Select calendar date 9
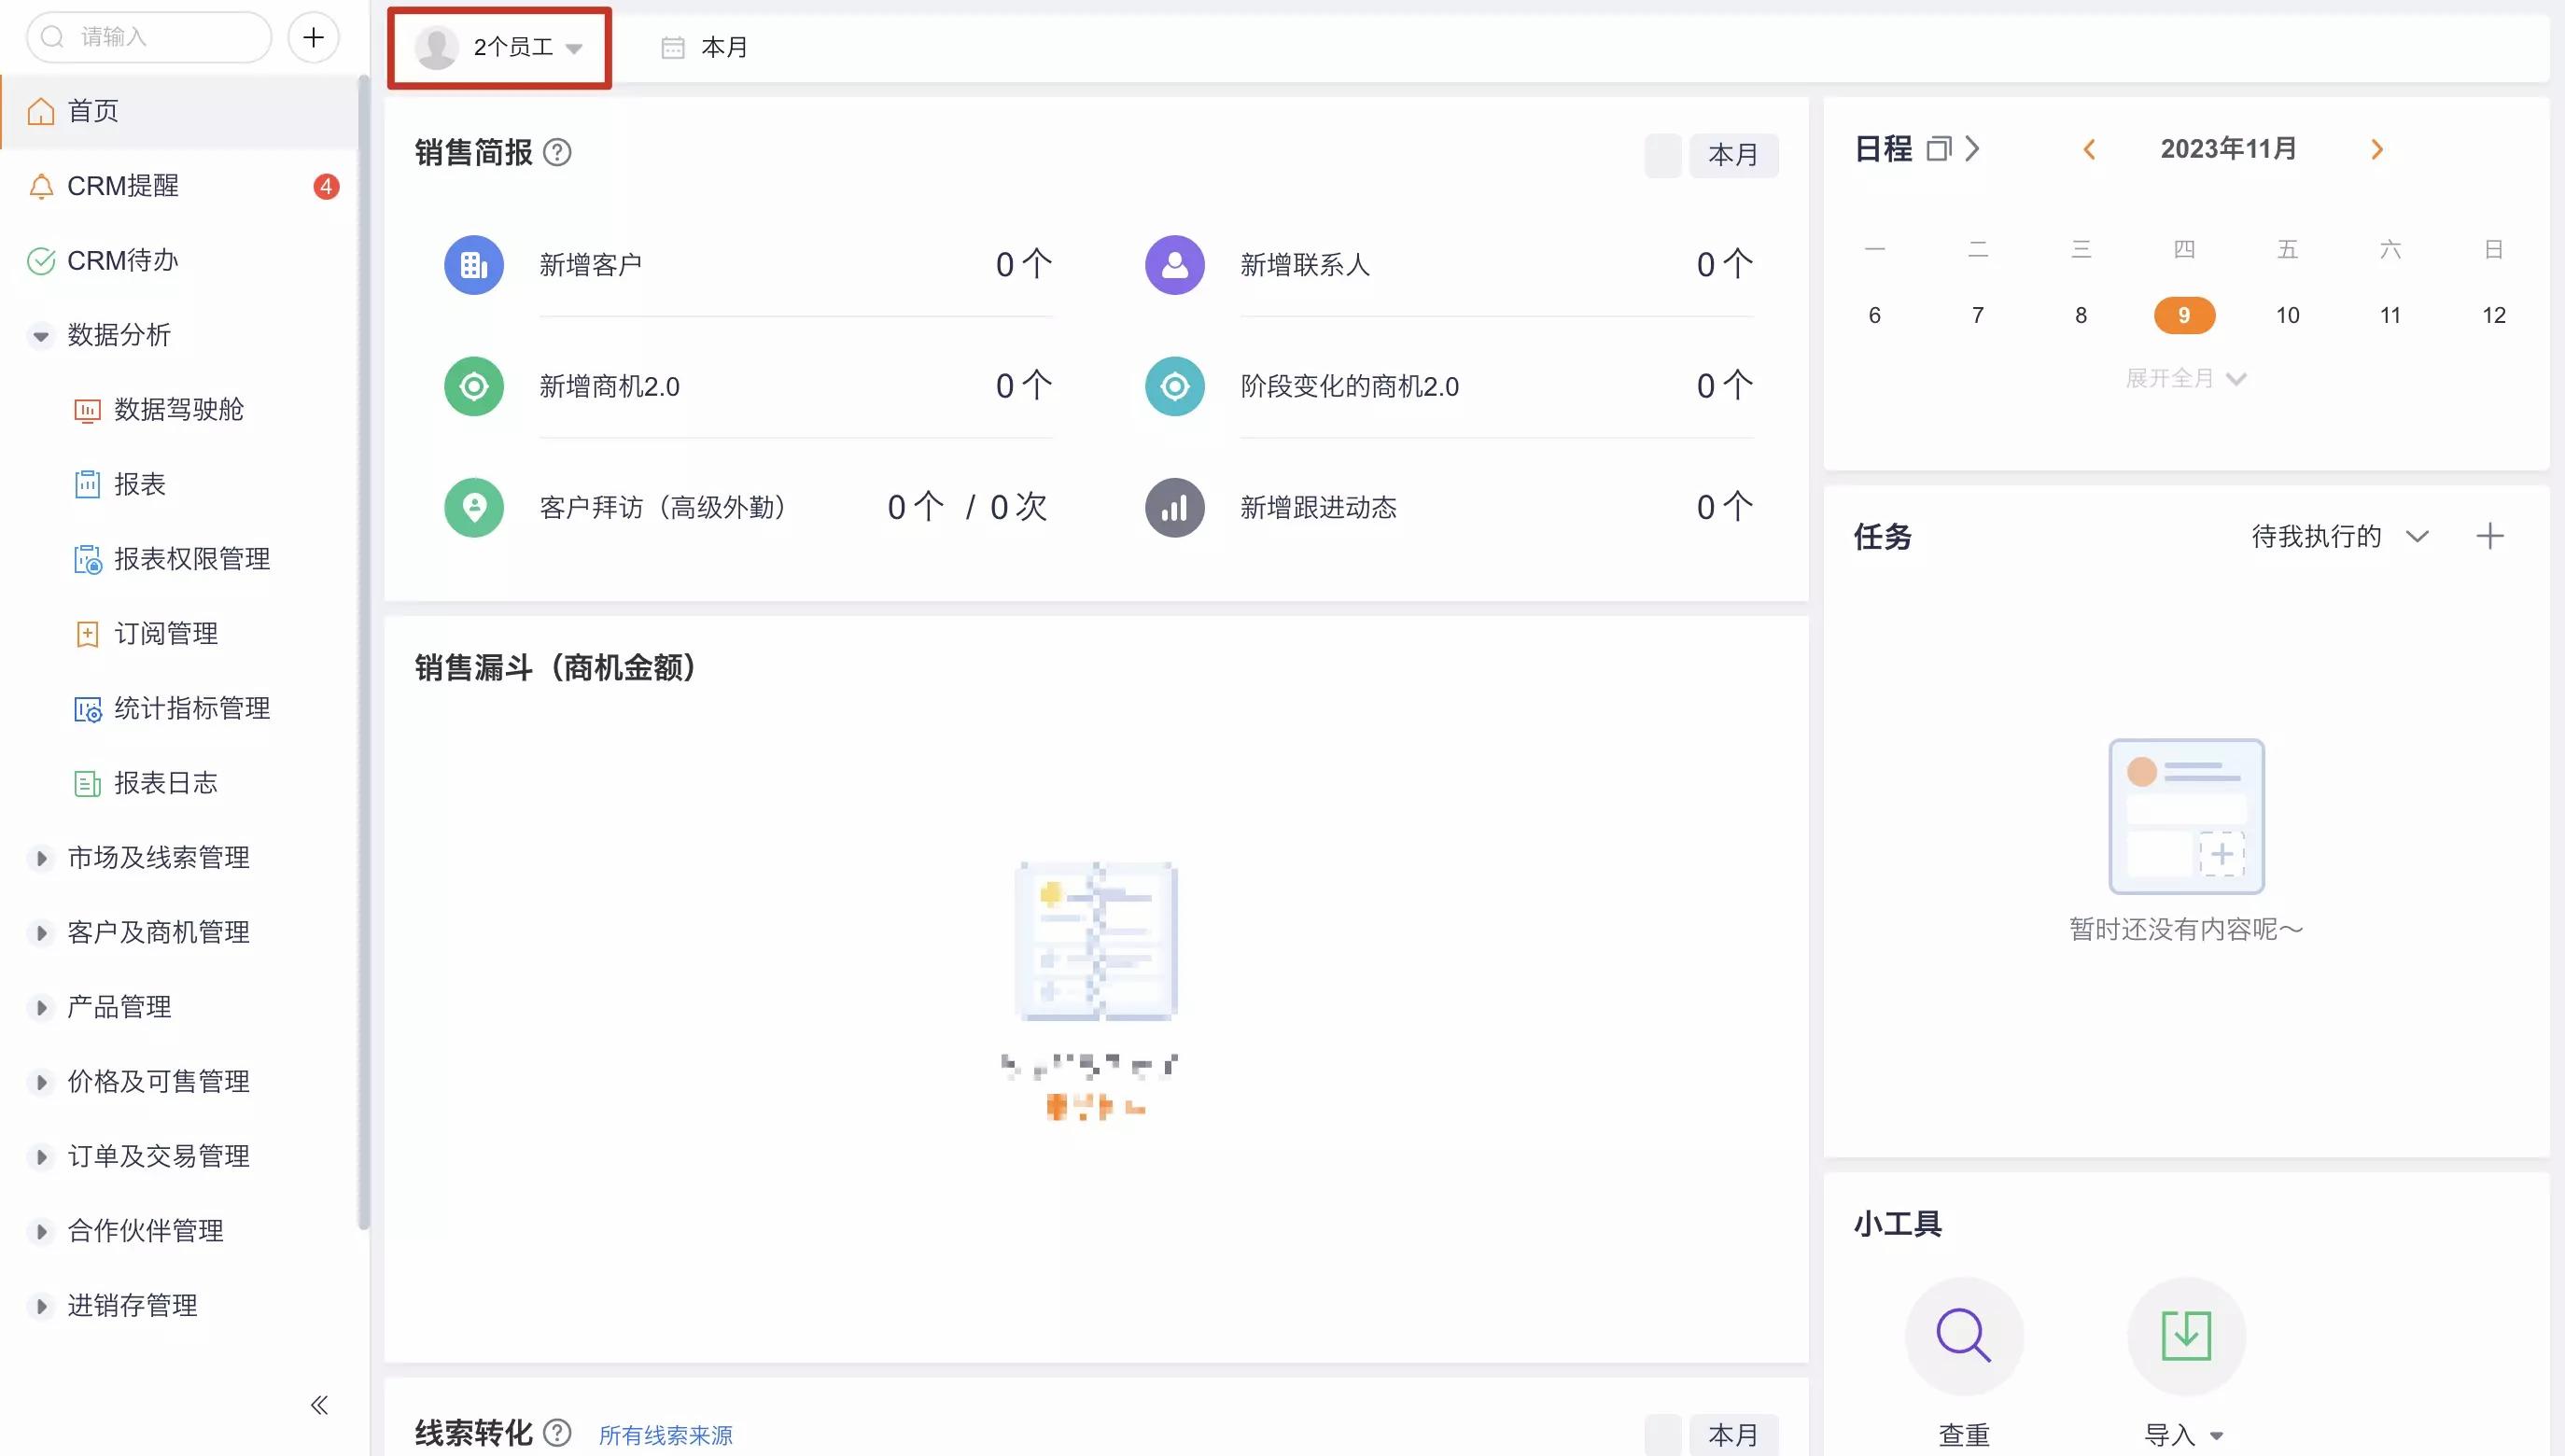The image size is (2565, 1456). pos(2184,315)
